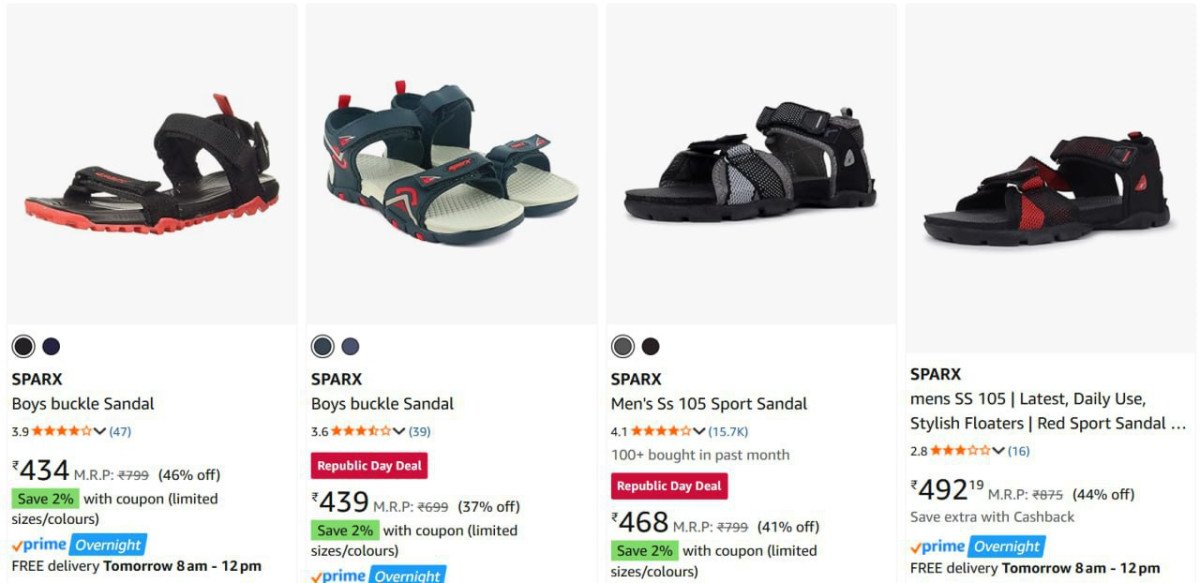Image resolution: width=1200 pixels, height=583 pixels.
Task: Expand 3.6 star rating popover arrow
Action: [x=399, y=431]
